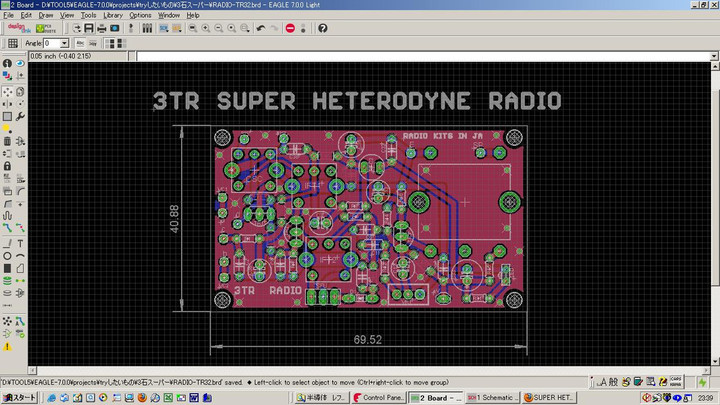
Task: Select the Text tool in left toolbar
Action: coord(19,243)
